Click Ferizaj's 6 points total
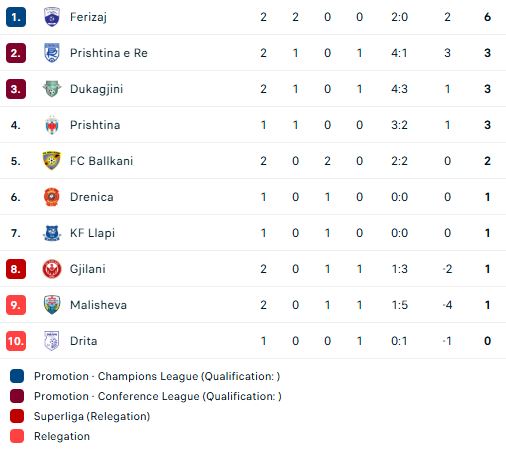 tap(487, 17)
